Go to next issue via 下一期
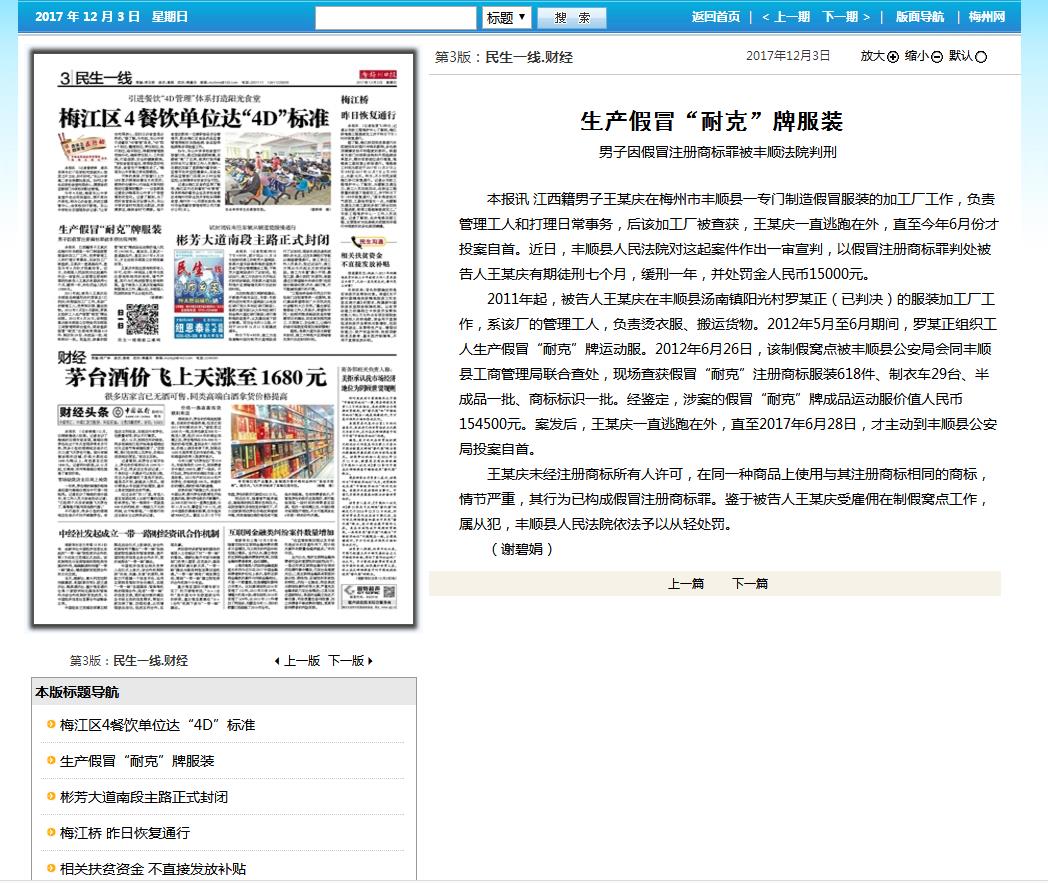The width and height of the screenshot is (1048, 883). 846,17
